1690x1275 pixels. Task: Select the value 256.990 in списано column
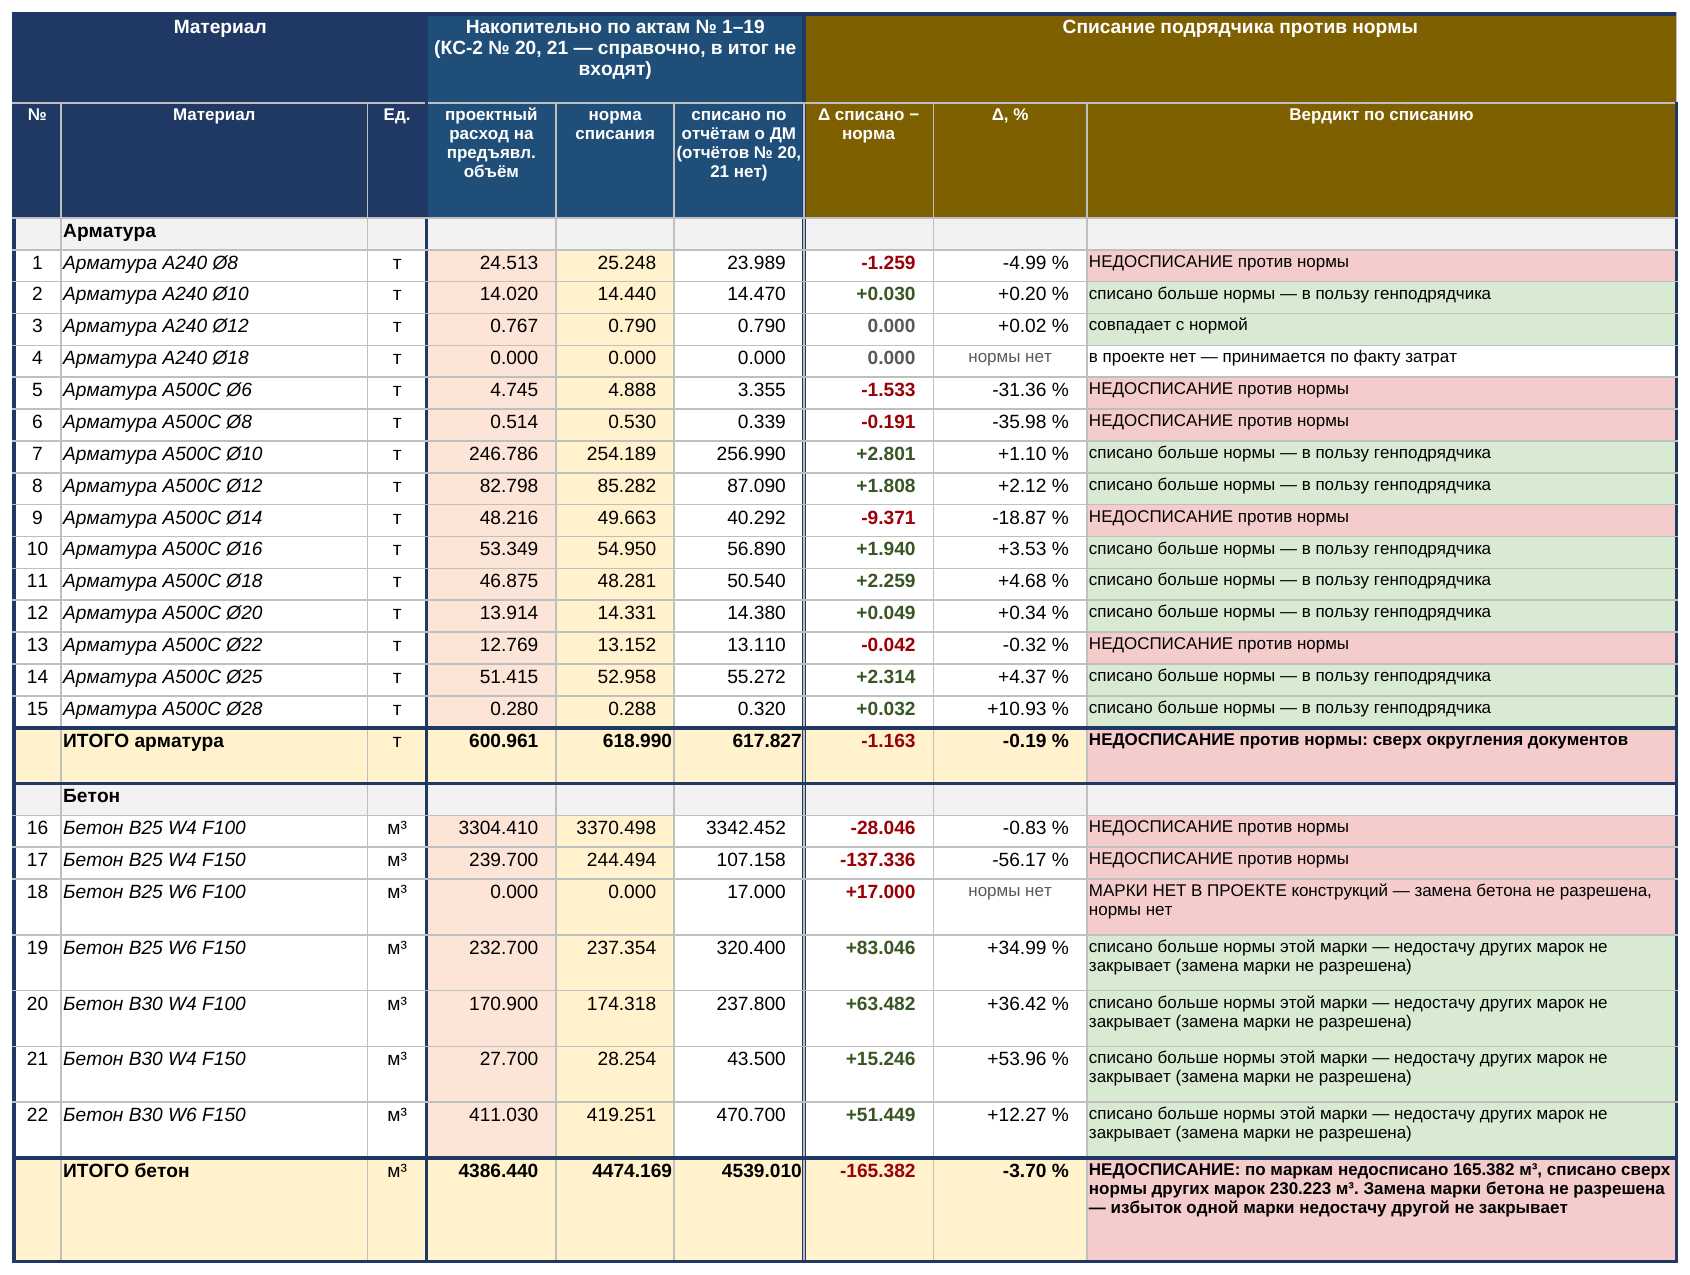tap(738, 454)
